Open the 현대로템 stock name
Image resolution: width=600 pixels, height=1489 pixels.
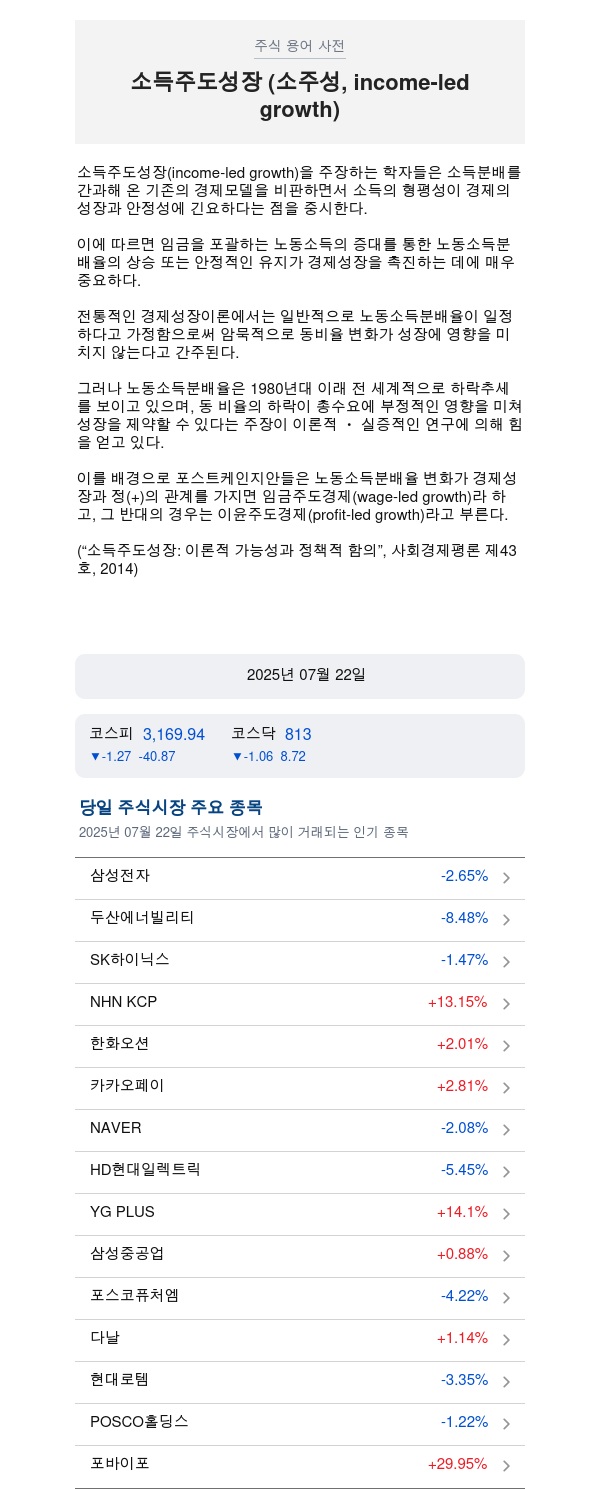[119, 1380]
